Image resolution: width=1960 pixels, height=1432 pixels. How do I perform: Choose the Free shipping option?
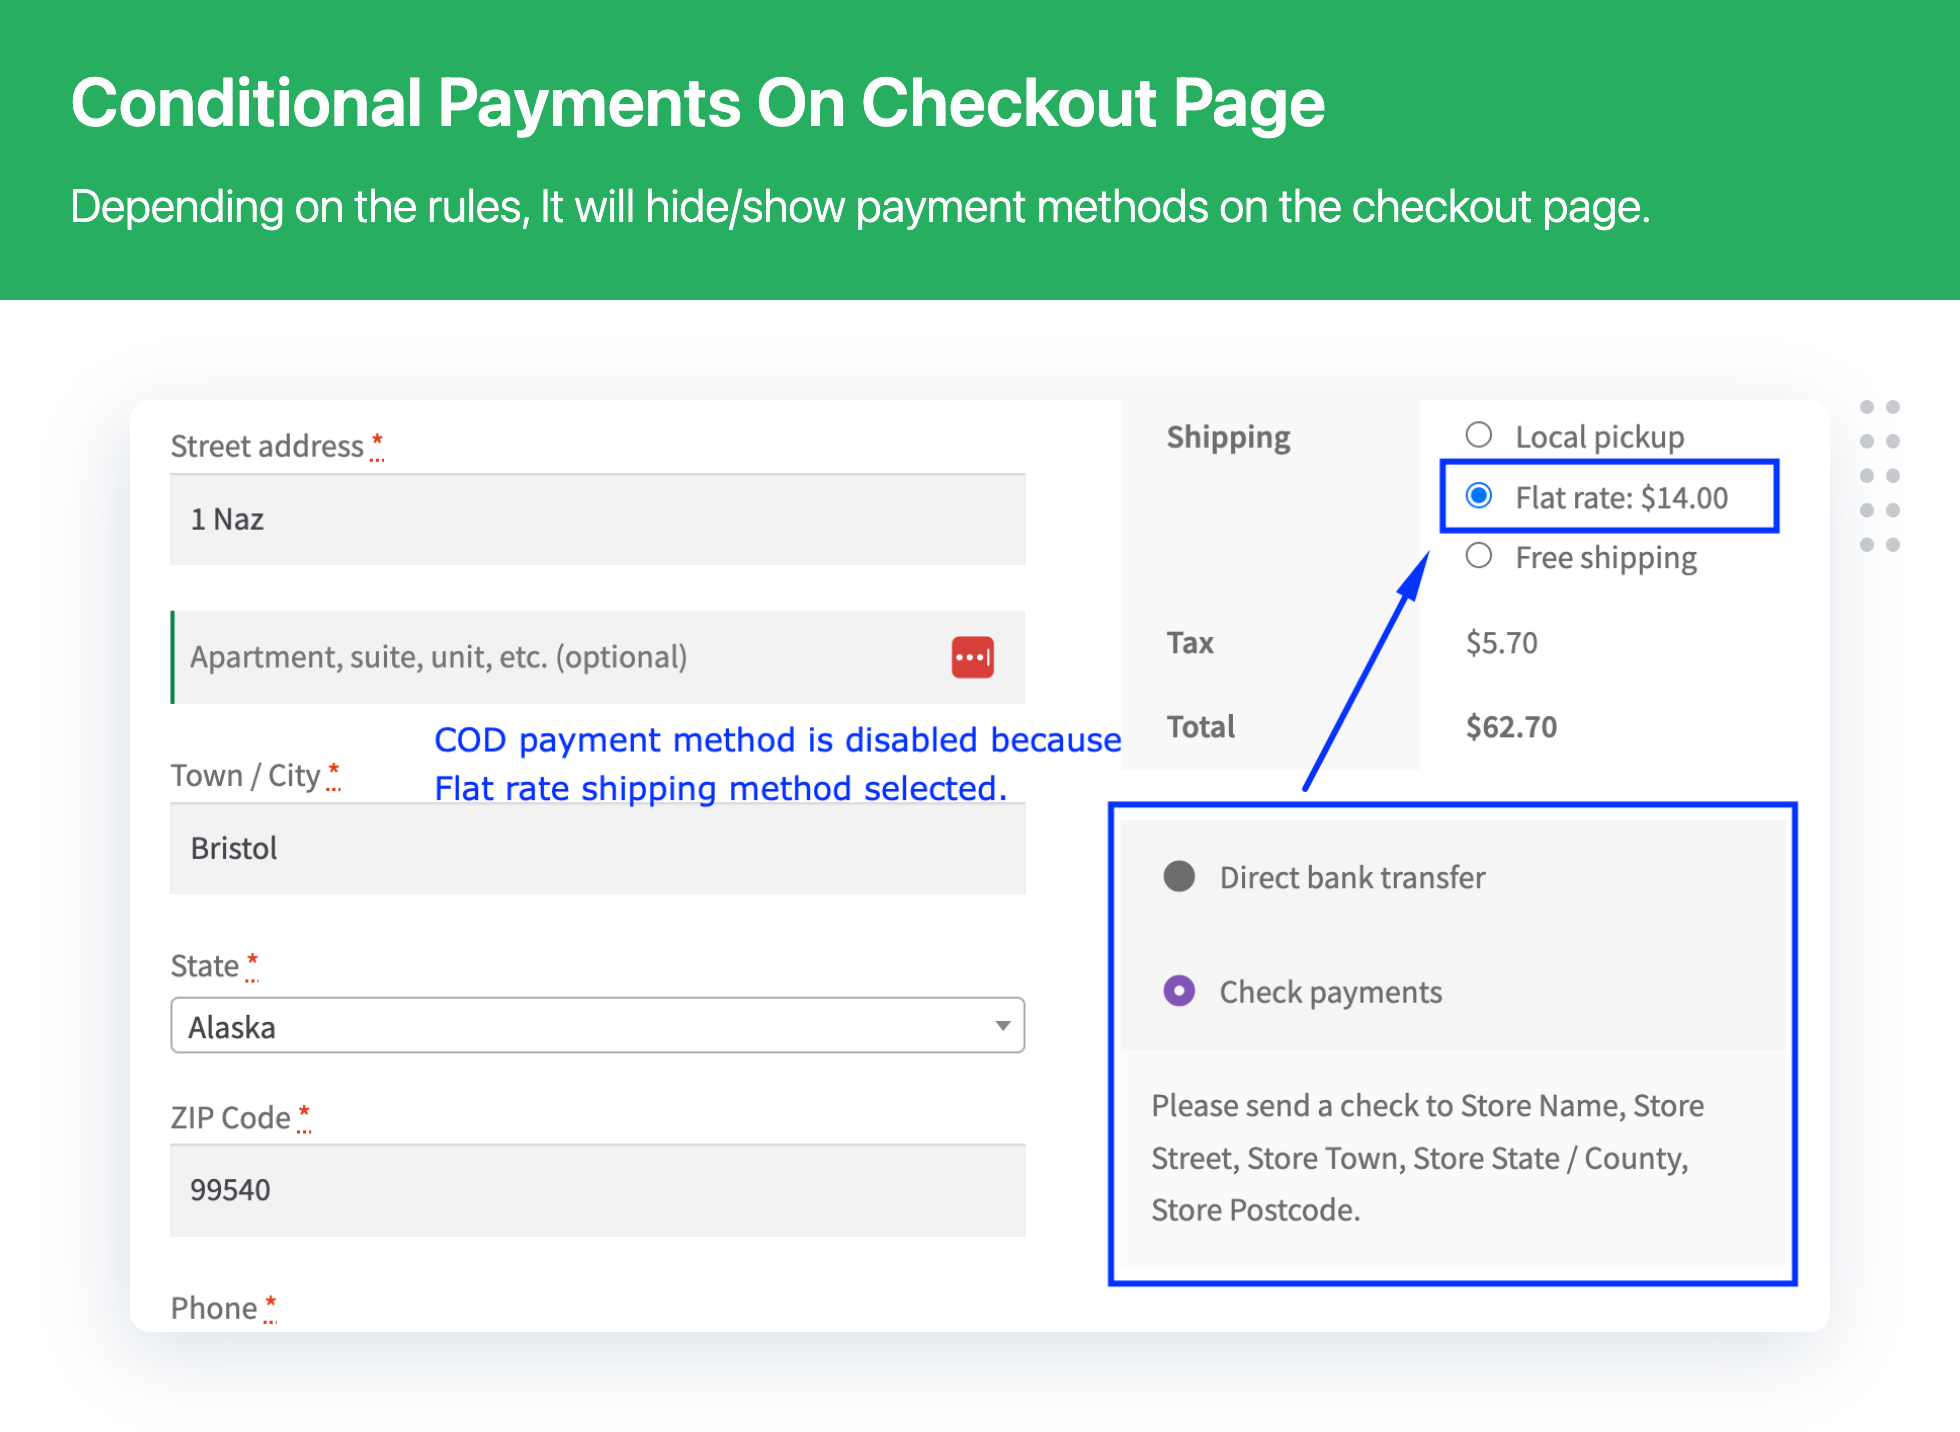click(x=1479, y=556)
